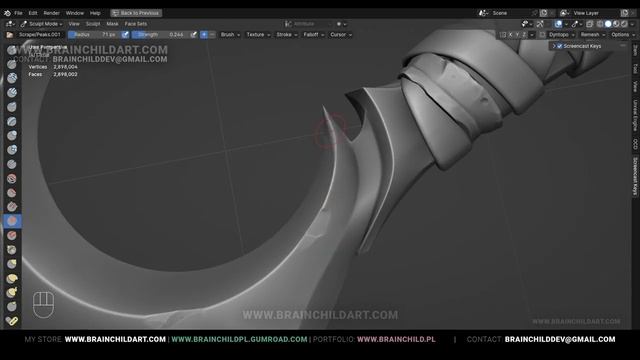The image size is (640, 360).
Task: Expand the Falloff settings dropdown
Action: tap(313, 35)
